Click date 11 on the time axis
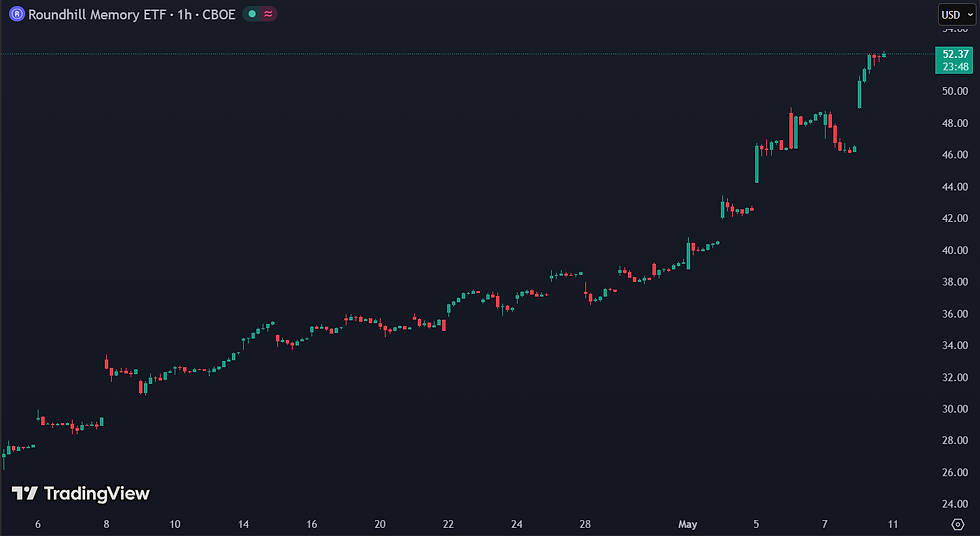980x536 pixels. pos(893,524)
